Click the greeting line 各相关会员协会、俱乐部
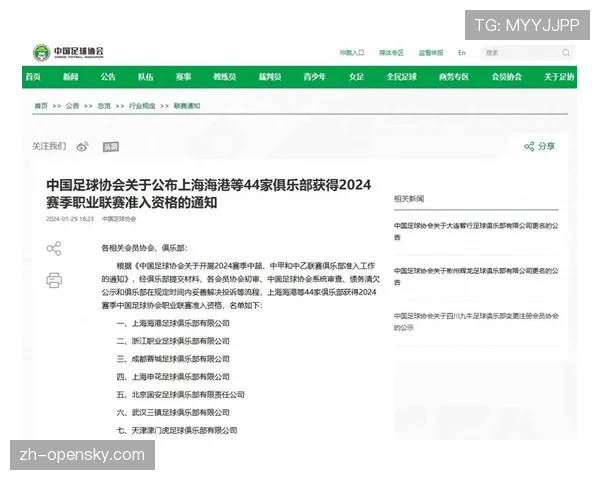 (x=145, y=248)
